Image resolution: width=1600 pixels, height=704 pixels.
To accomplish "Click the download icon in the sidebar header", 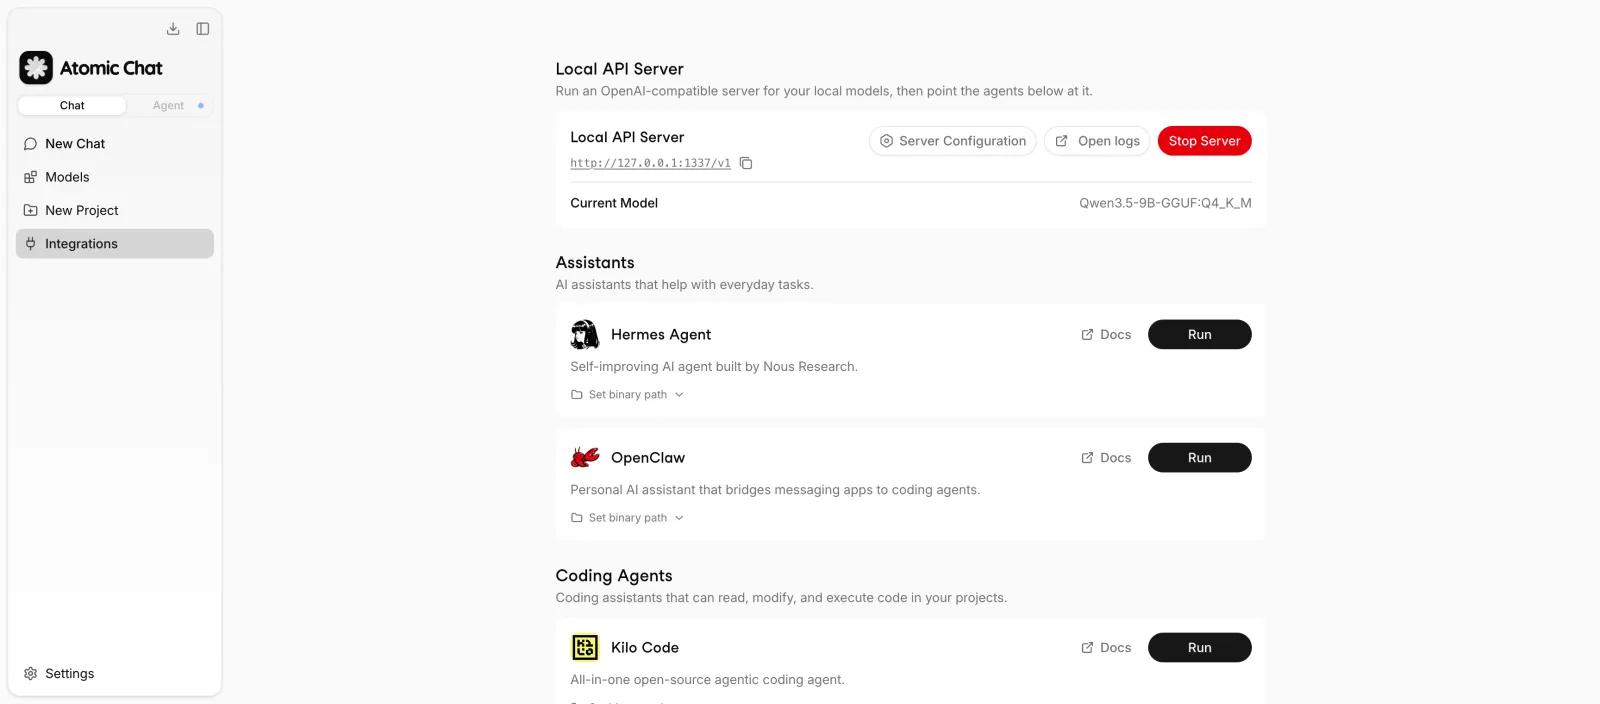I will [x=173, y=29].
